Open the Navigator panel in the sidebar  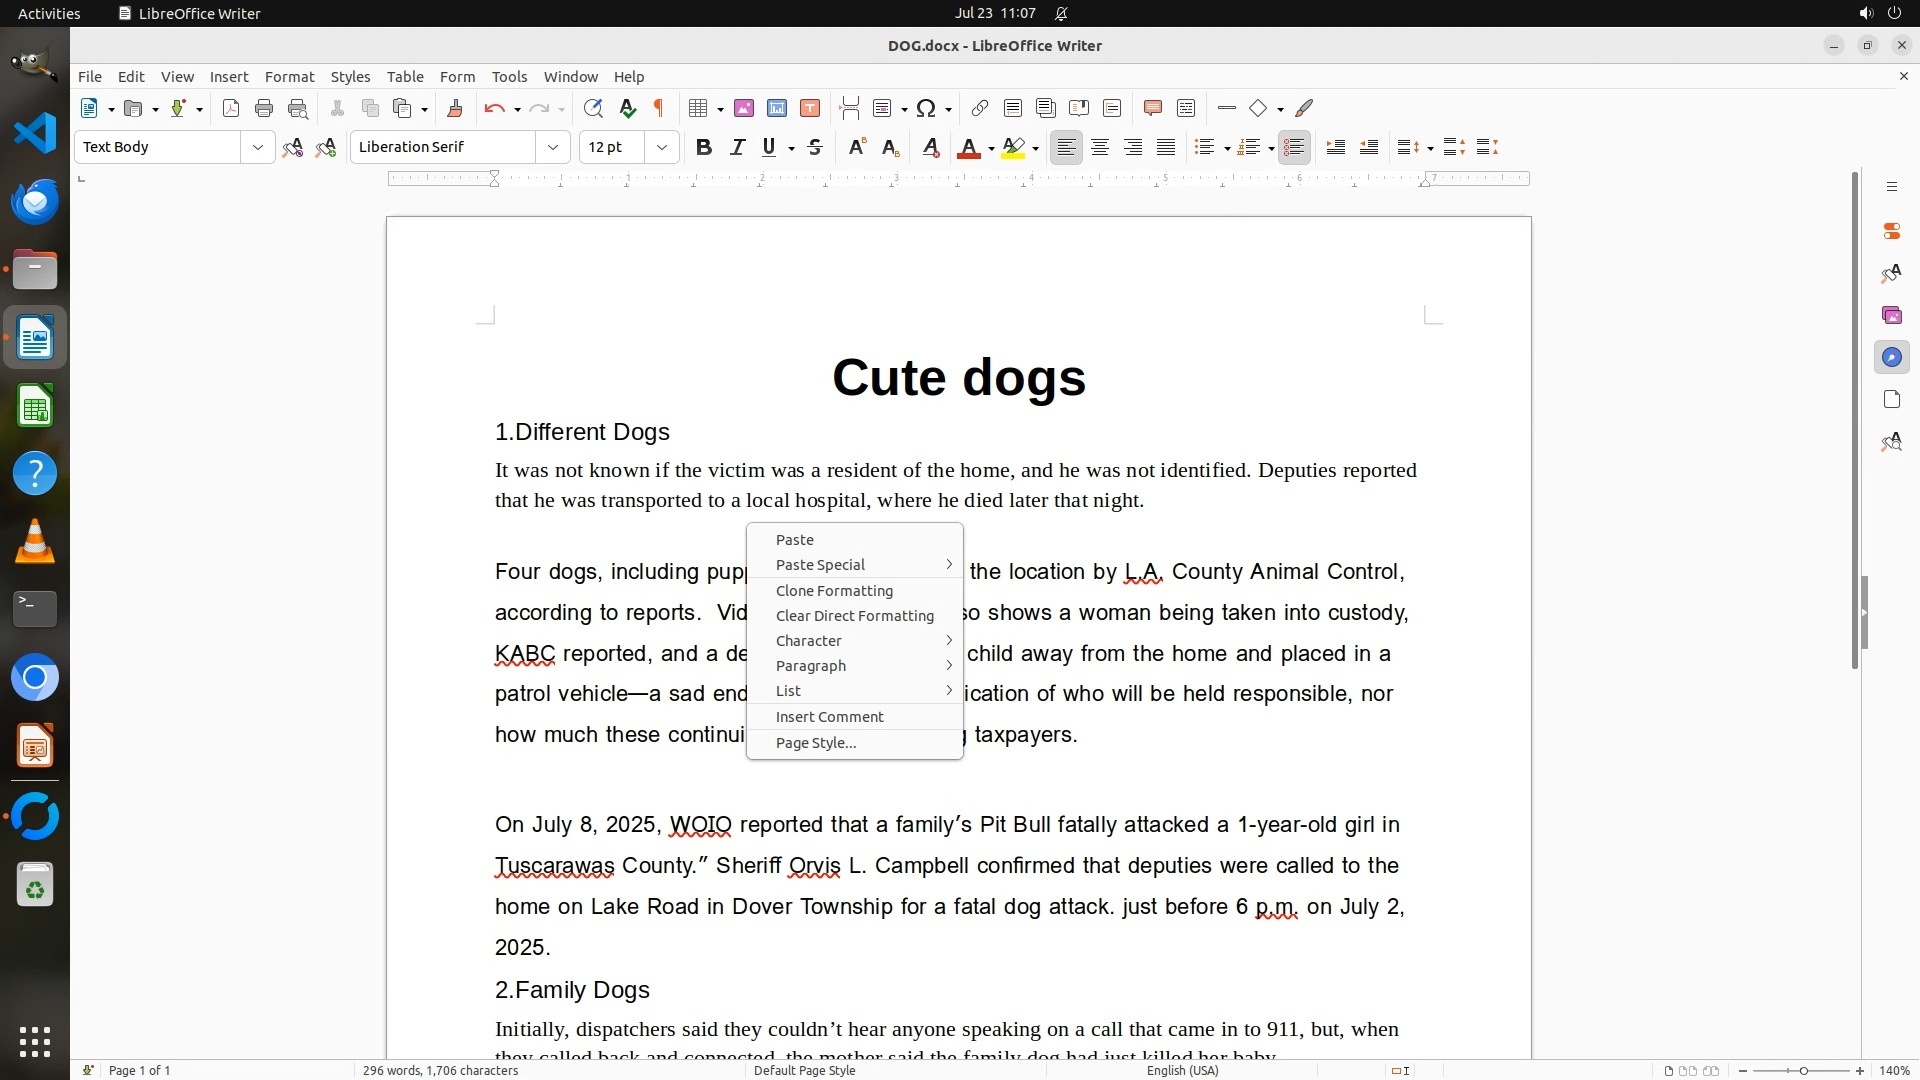click(x=1891, y=357)
